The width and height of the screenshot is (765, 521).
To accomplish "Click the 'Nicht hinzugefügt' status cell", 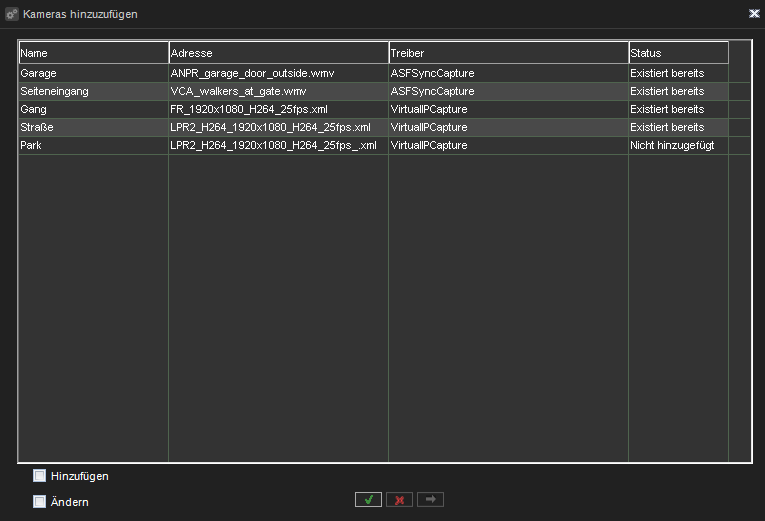I will [673, 145].
